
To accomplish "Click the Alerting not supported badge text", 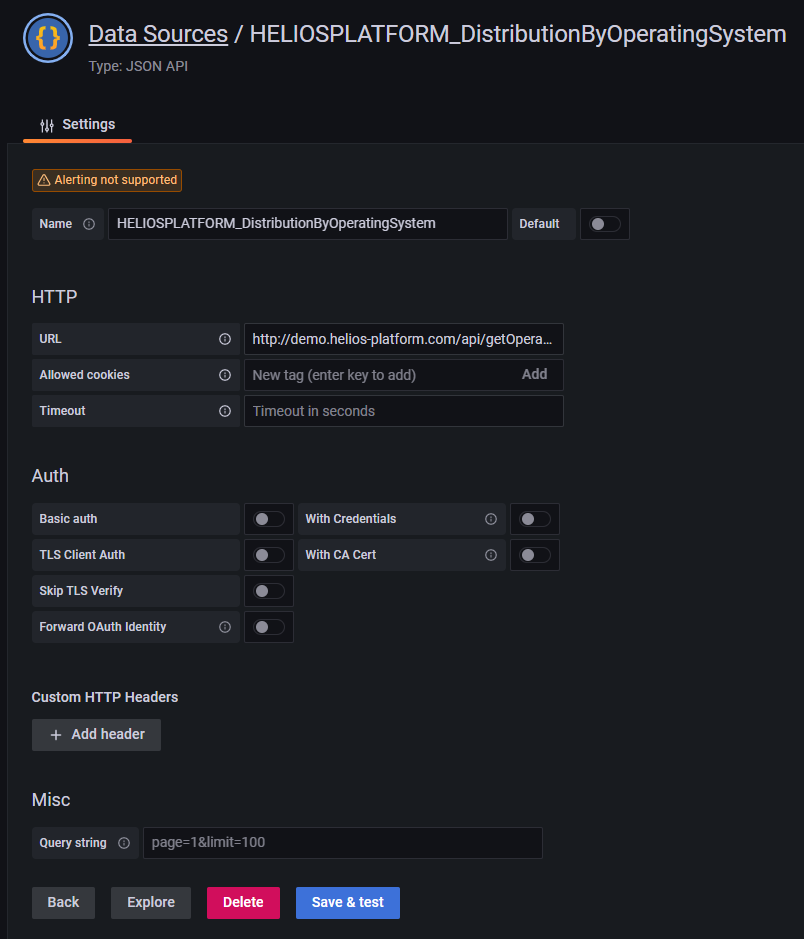I will 116,180.
